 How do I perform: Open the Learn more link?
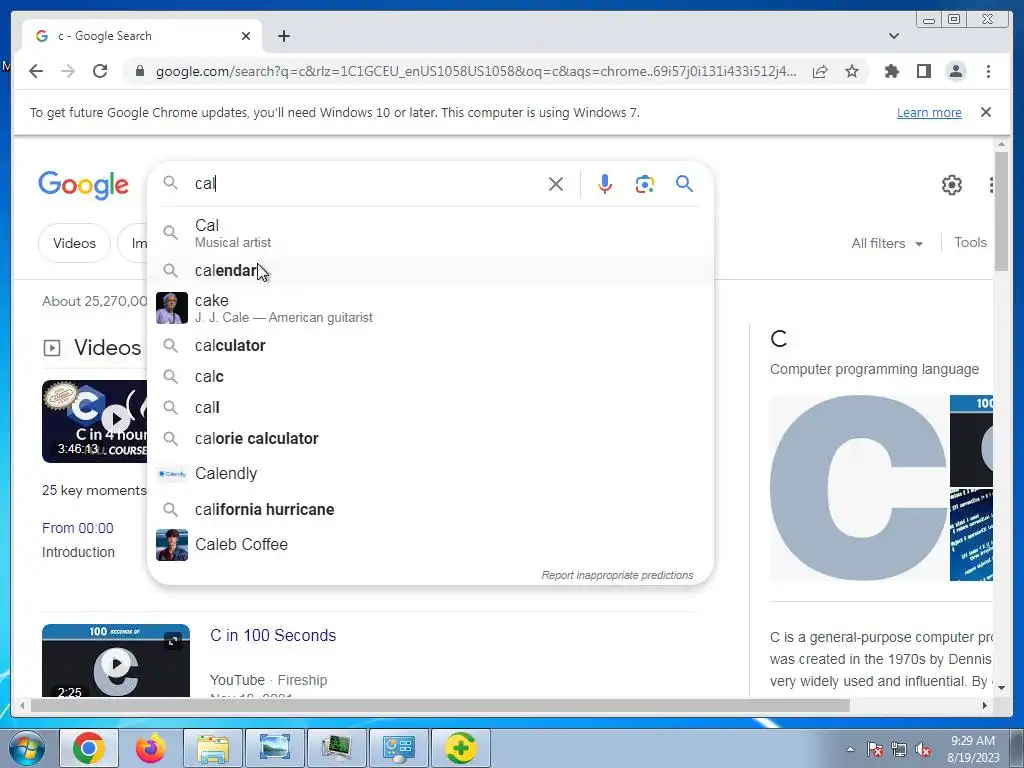(929, 112)
